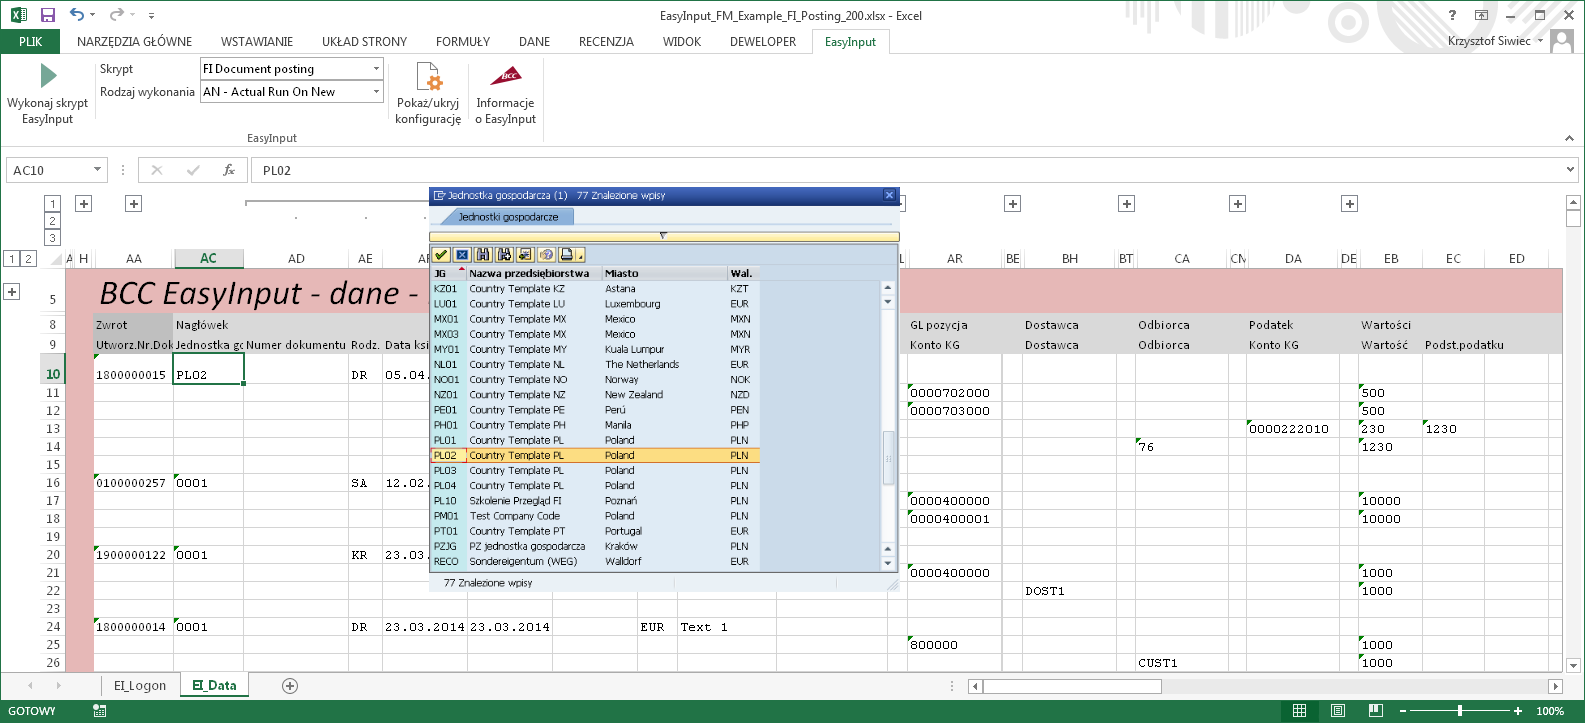The width and height of the screenshot is (1585, 723).
Task: Select Normal view button in status bar
Action: click(x=1299, y=711)
